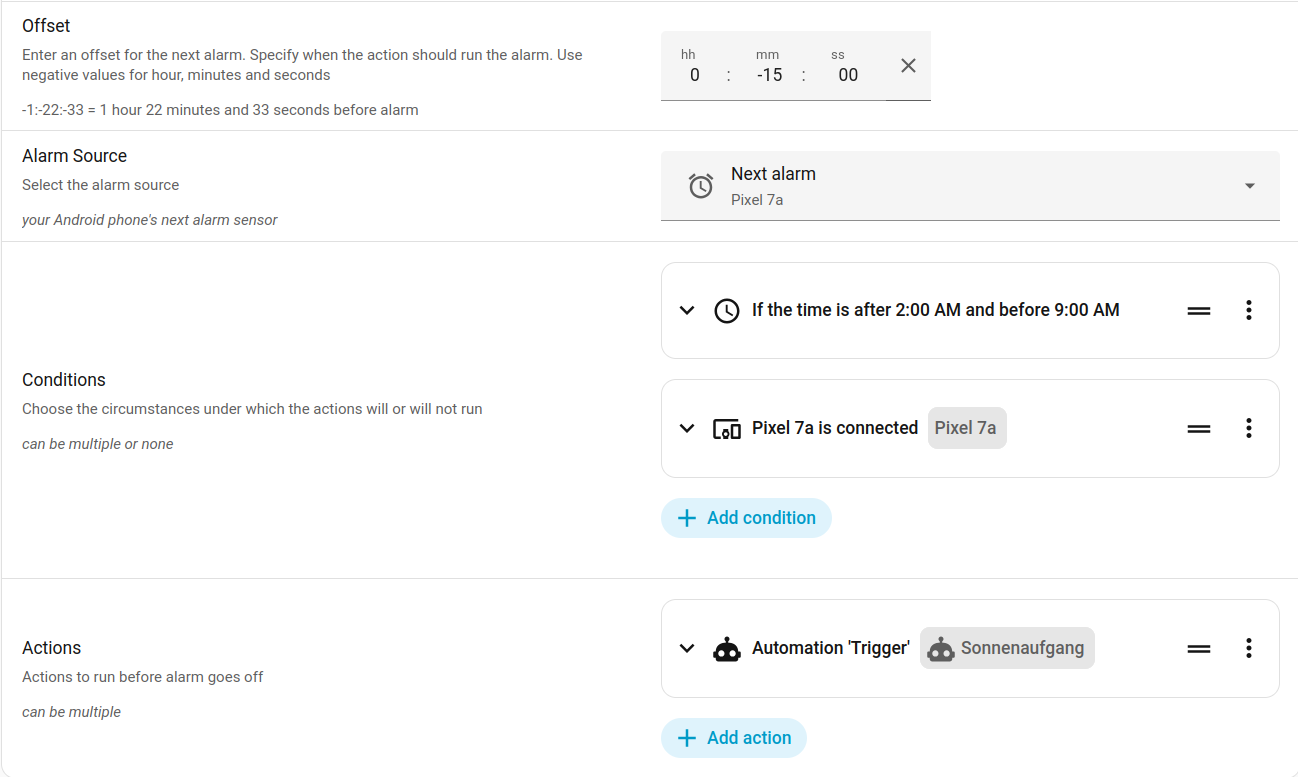Expand the Automation 'Trigger' action row
This screenshot has height=777, width=1298.
click(x=687, y=649)
